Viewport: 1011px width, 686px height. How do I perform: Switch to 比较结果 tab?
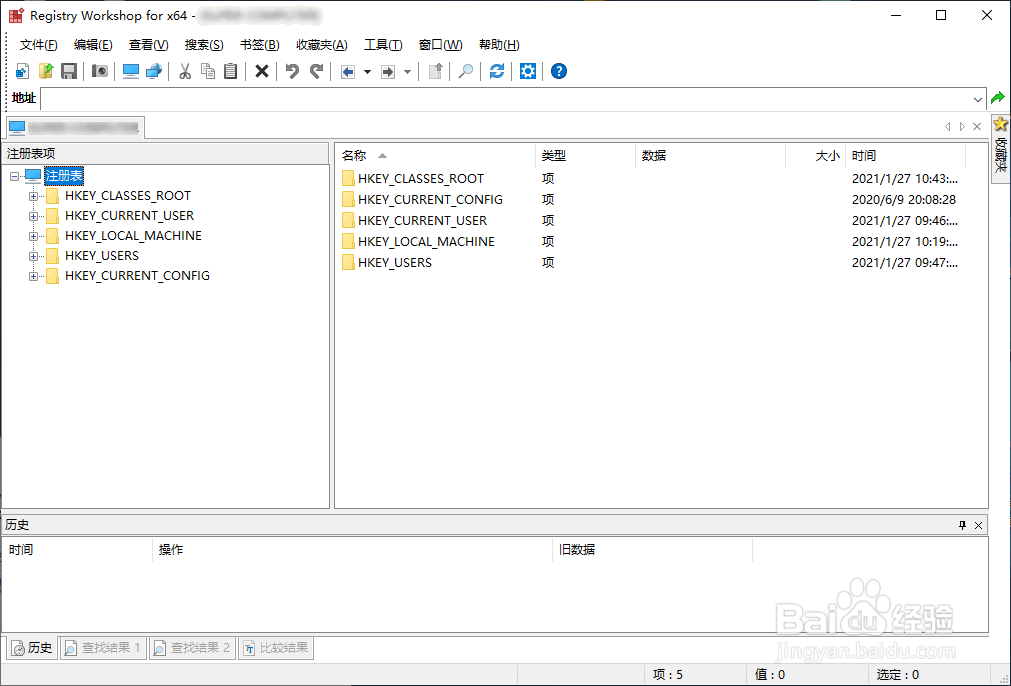tap(276, 648)
